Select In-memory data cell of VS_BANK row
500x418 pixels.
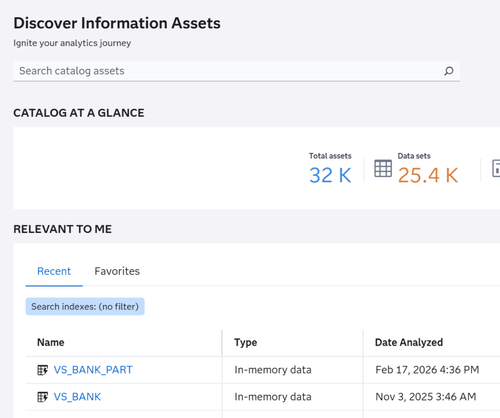coord(273,397)
